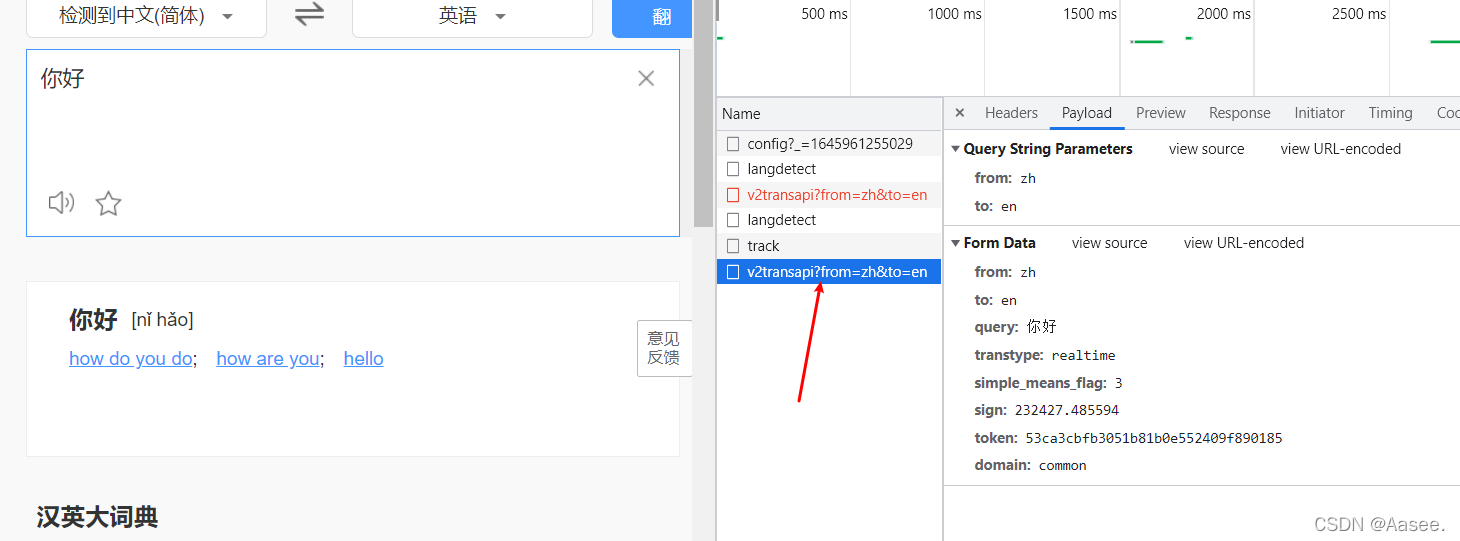Tick checkbox beside first langdetect request
Image resolution: width=1460 pixels, height=541 pixels.
point(733,169)
